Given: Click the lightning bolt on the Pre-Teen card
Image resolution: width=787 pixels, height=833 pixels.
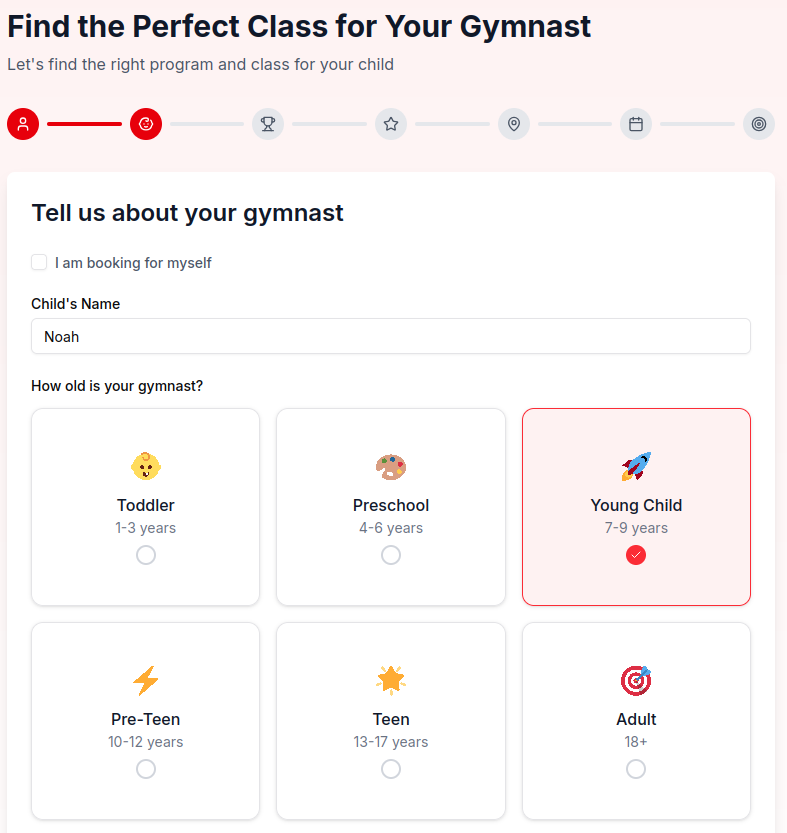Looking at the screenshot, I should [145, 679].
